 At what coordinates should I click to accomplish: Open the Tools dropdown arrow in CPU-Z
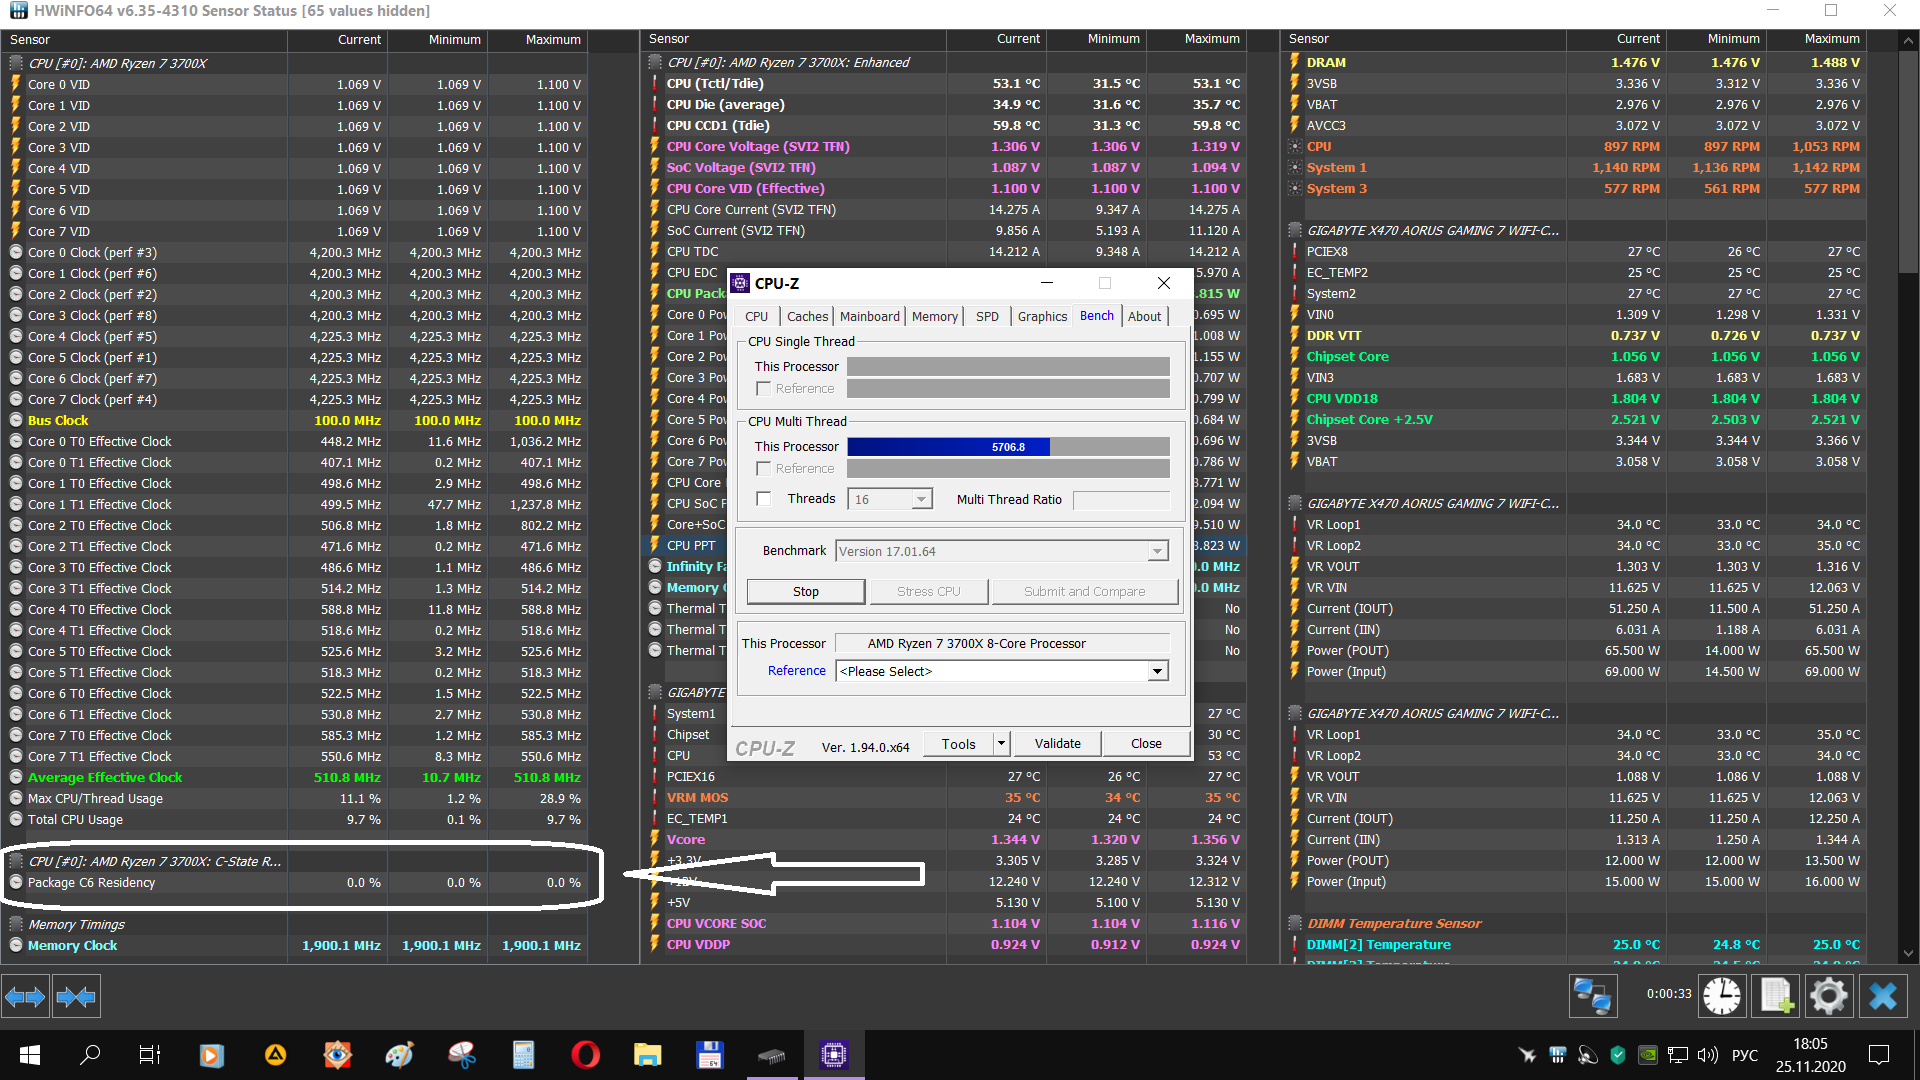[1001, 743]
